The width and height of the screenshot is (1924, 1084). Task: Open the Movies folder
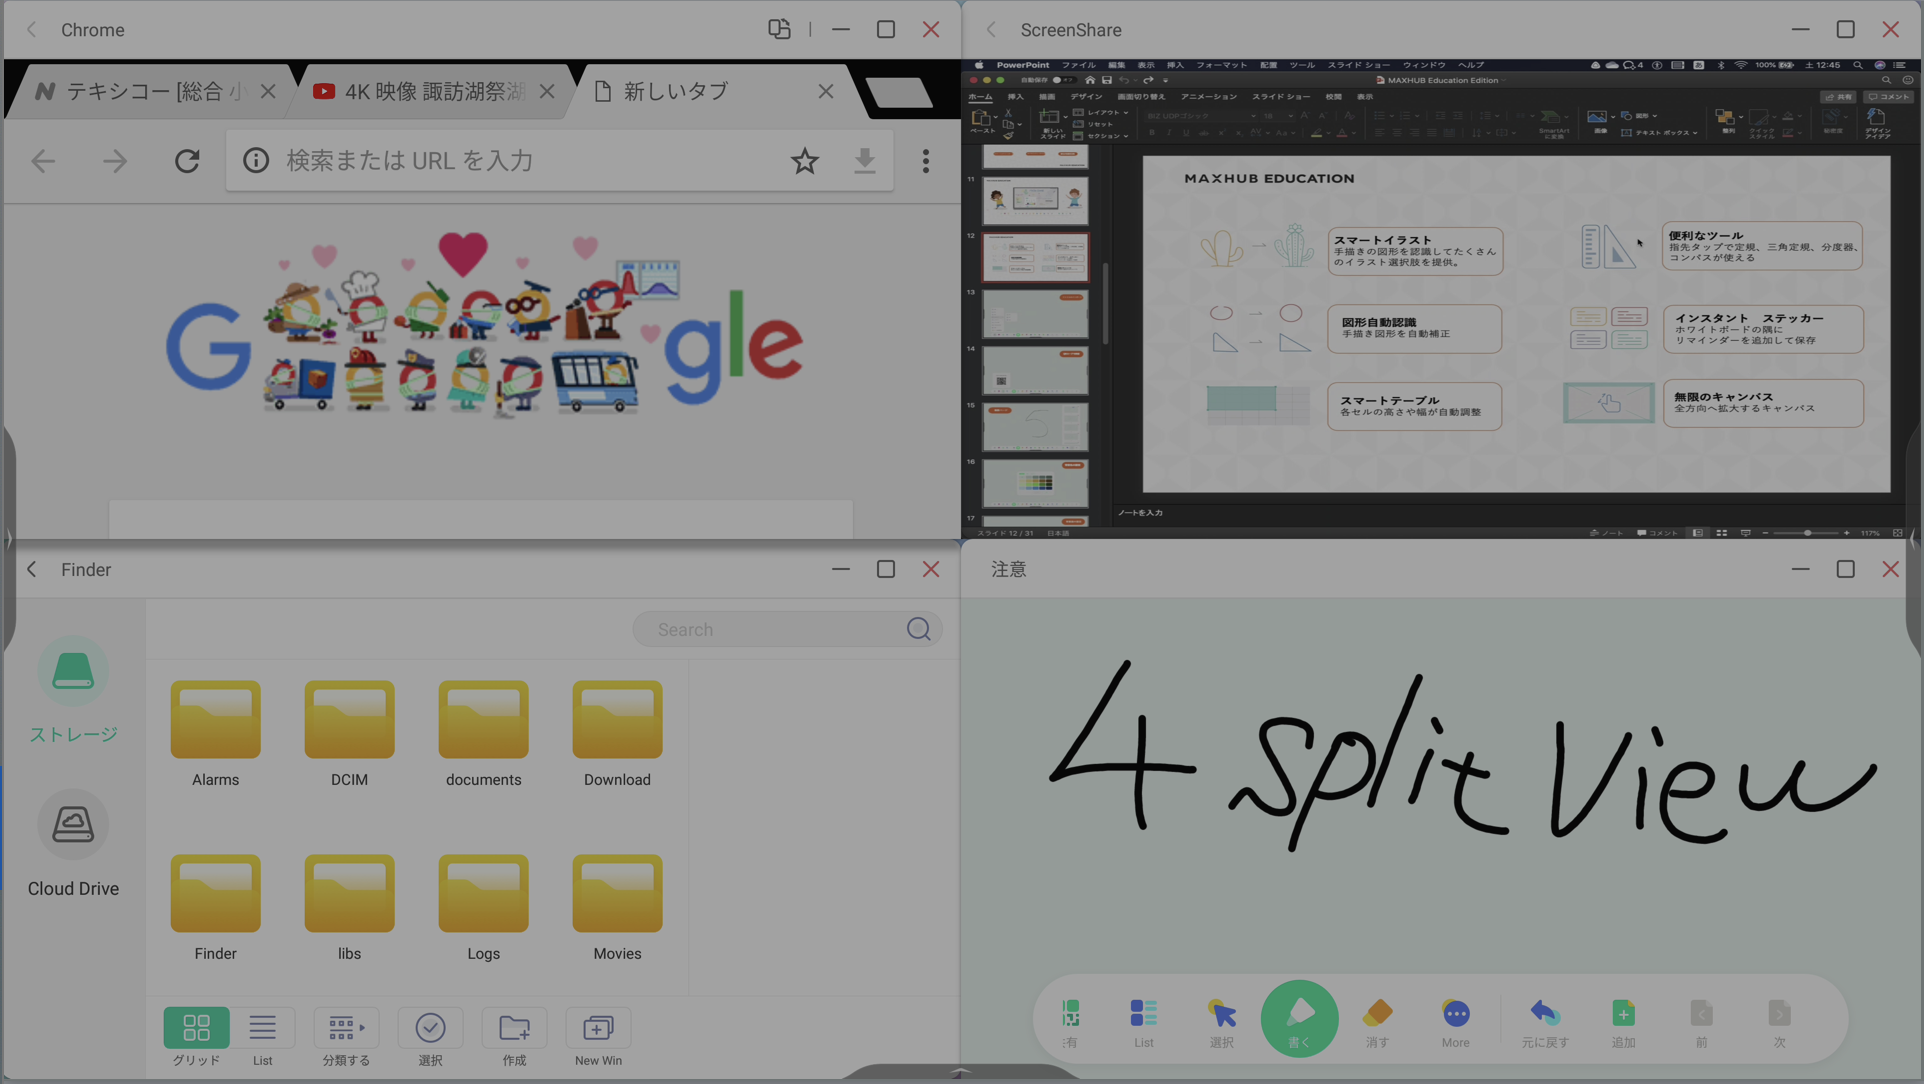(x=617, y=909)
